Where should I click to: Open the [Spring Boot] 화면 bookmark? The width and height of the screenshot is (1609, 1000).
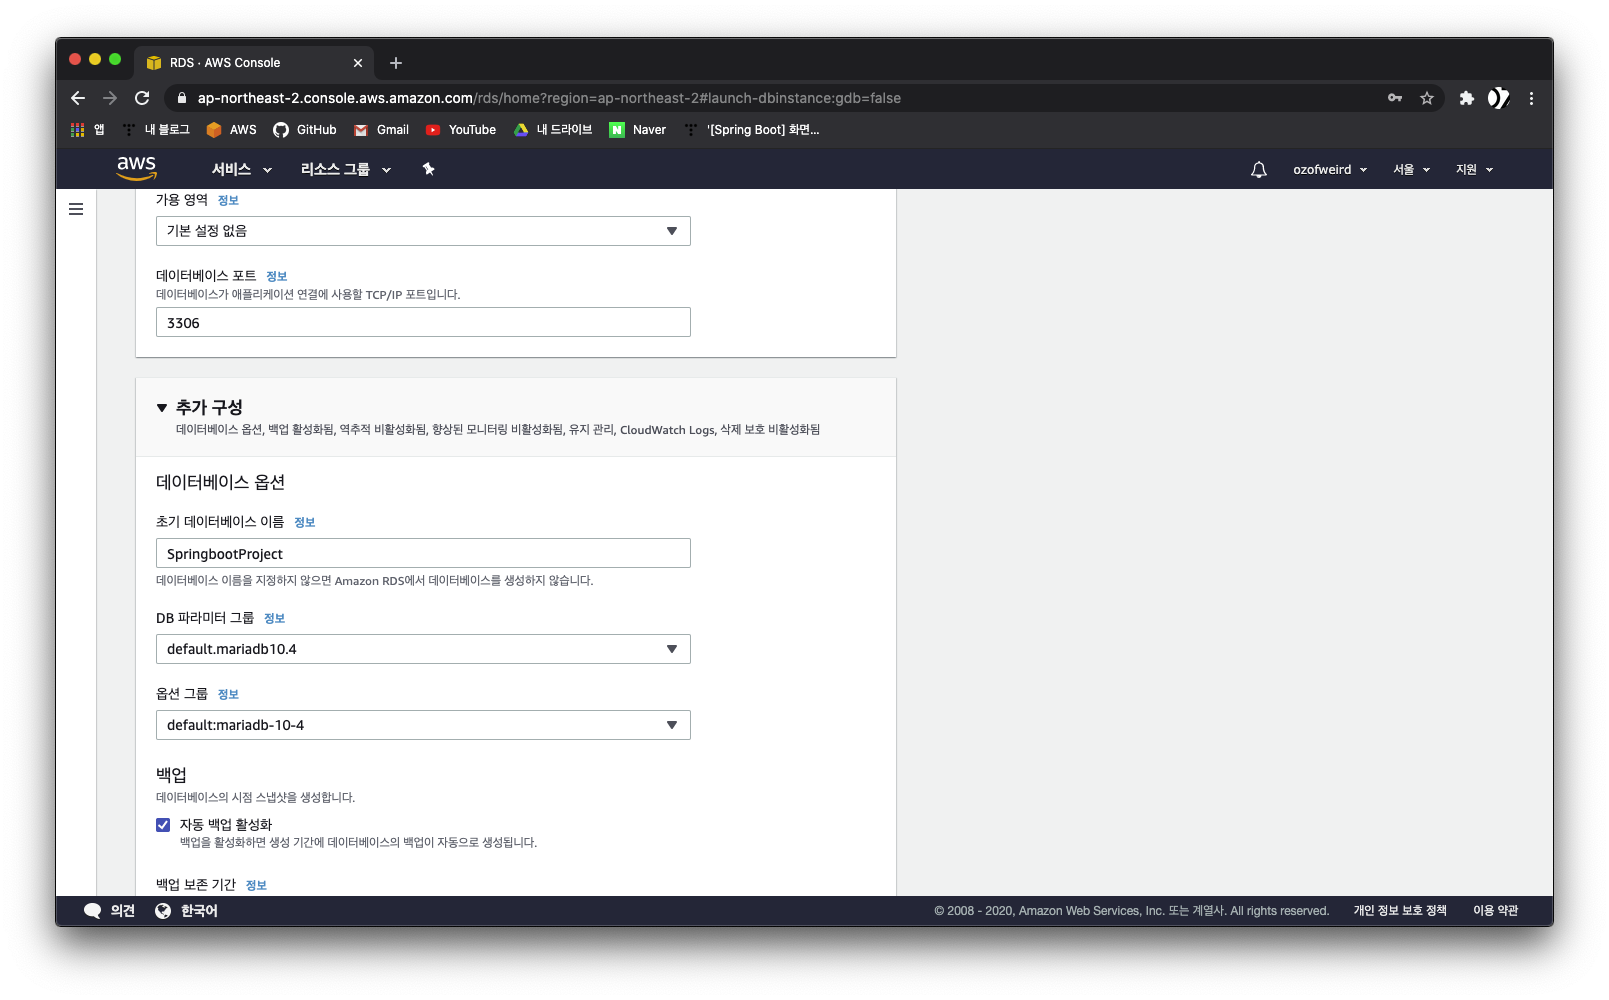(x=752, y=130)
